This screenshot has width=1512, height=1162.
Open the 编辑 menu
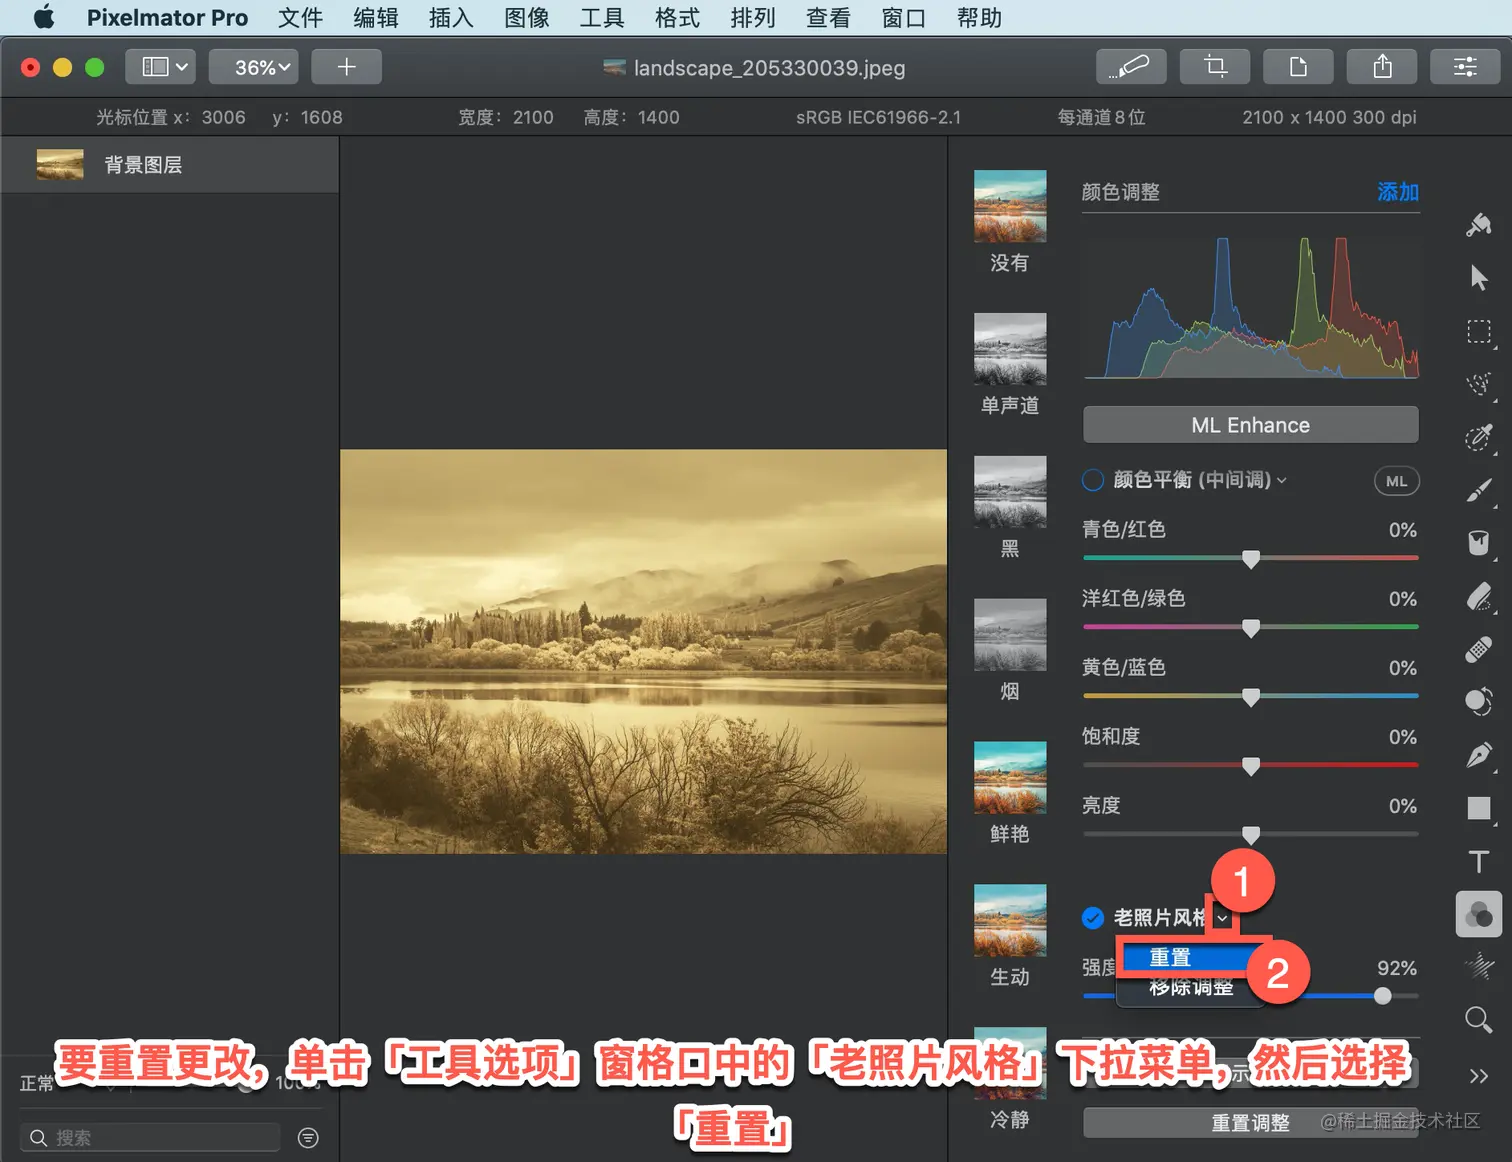click(376, 17)
